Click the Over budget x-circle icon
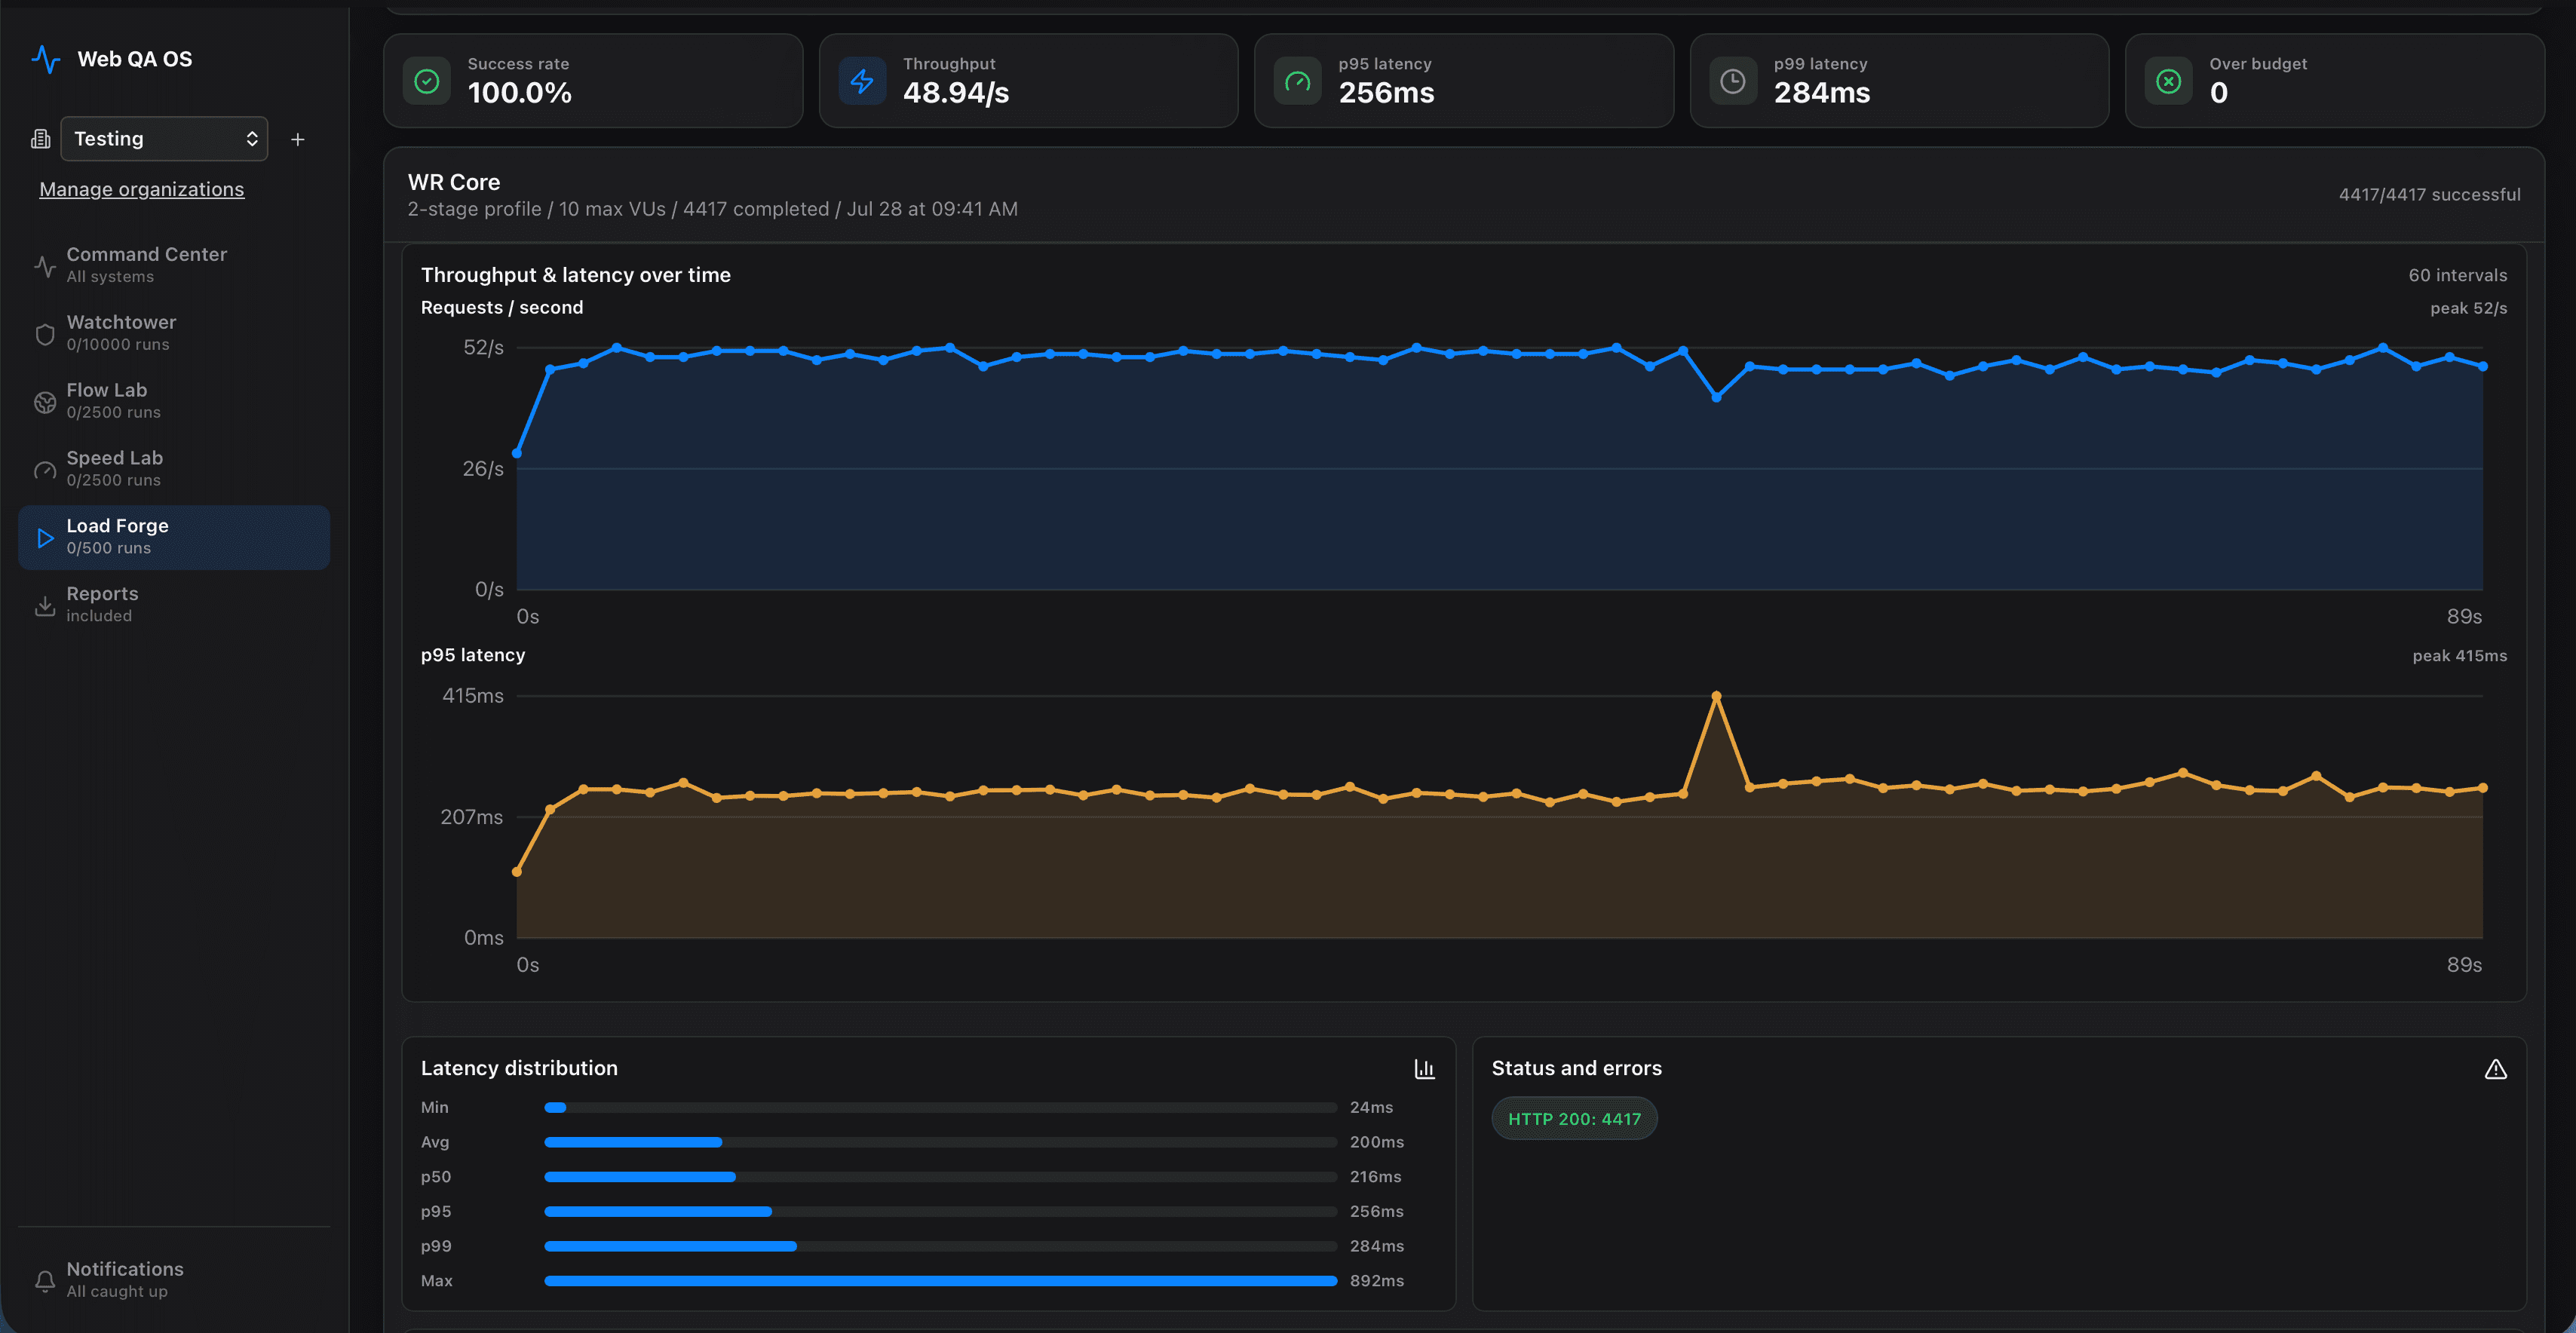This screenshot has height=1333, width=2576. click(x=2169, y=81)
